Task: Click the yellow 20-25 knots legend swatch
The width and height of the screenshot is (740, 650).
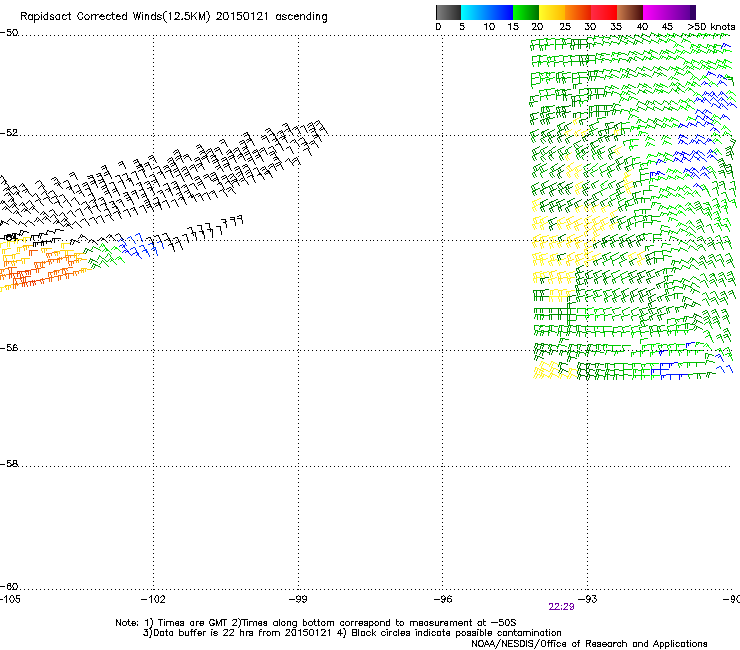Action: click(552, 12)
